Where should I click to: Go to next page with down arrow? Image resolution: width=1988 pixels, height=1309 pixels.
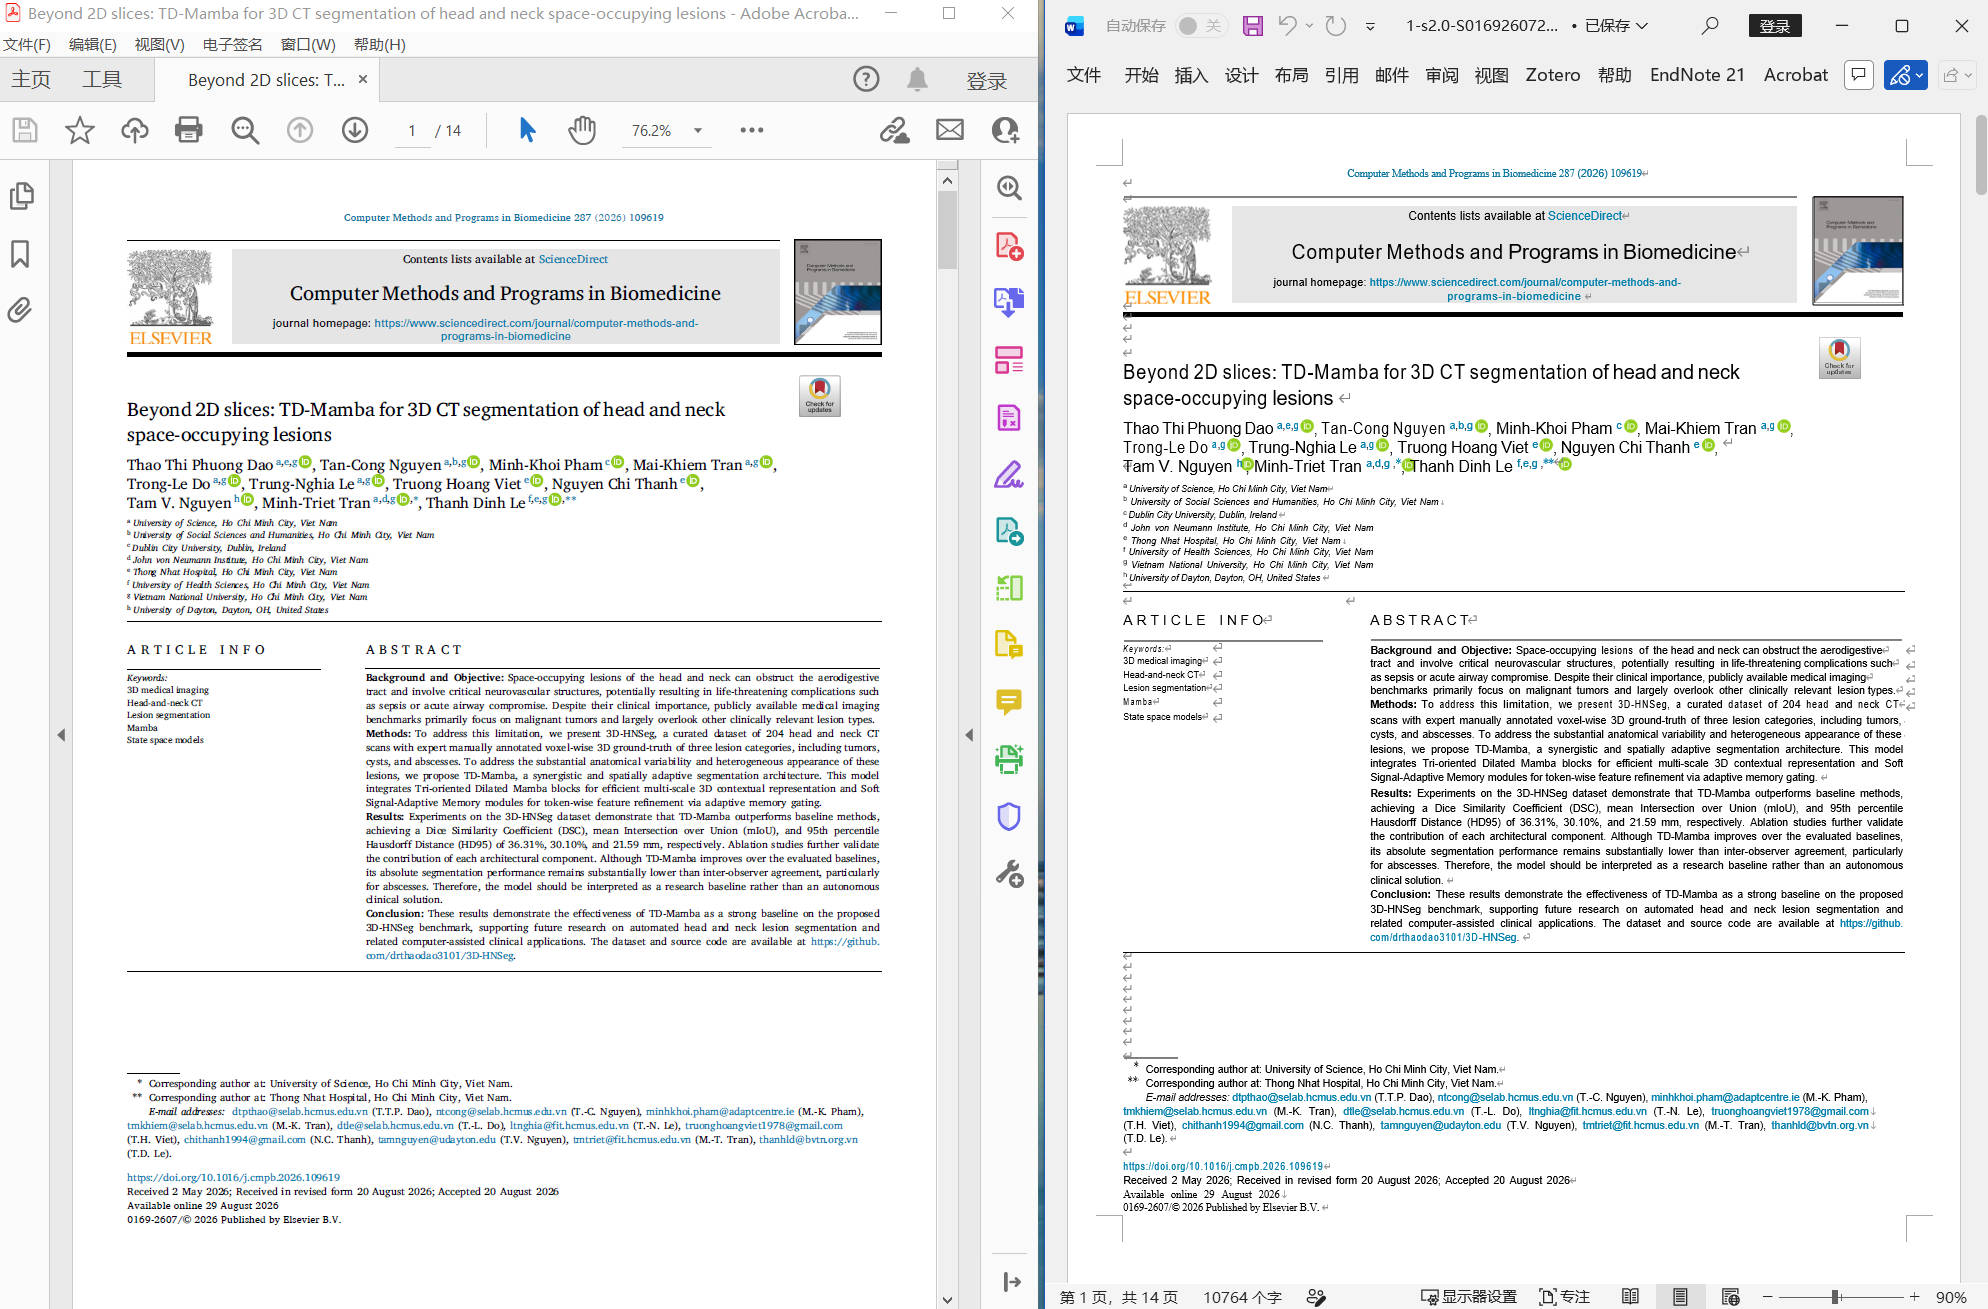pyautogui.click(x=355, y=130)
